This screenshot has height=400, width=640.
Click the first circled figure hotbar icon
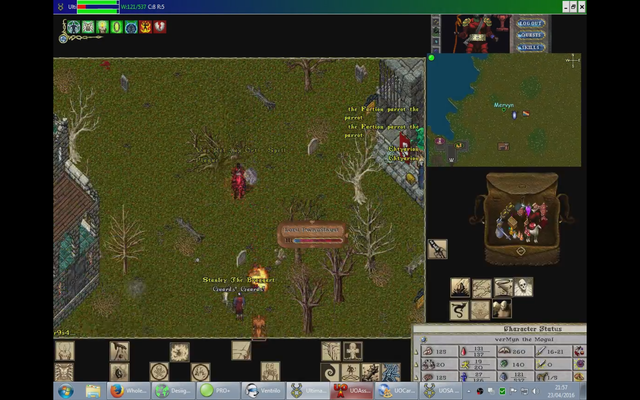pos(159,372)
